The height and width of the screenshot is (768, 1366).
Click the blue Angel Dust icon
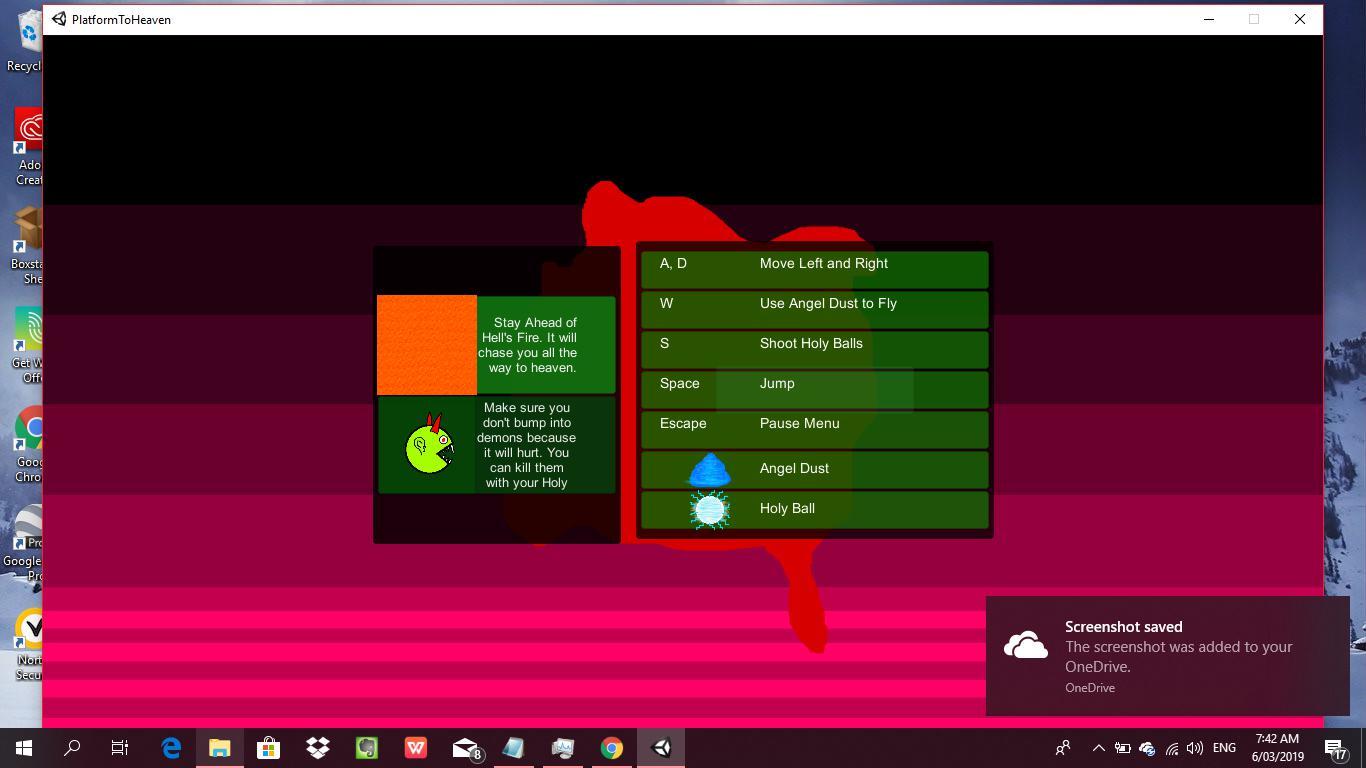point(709,469)
